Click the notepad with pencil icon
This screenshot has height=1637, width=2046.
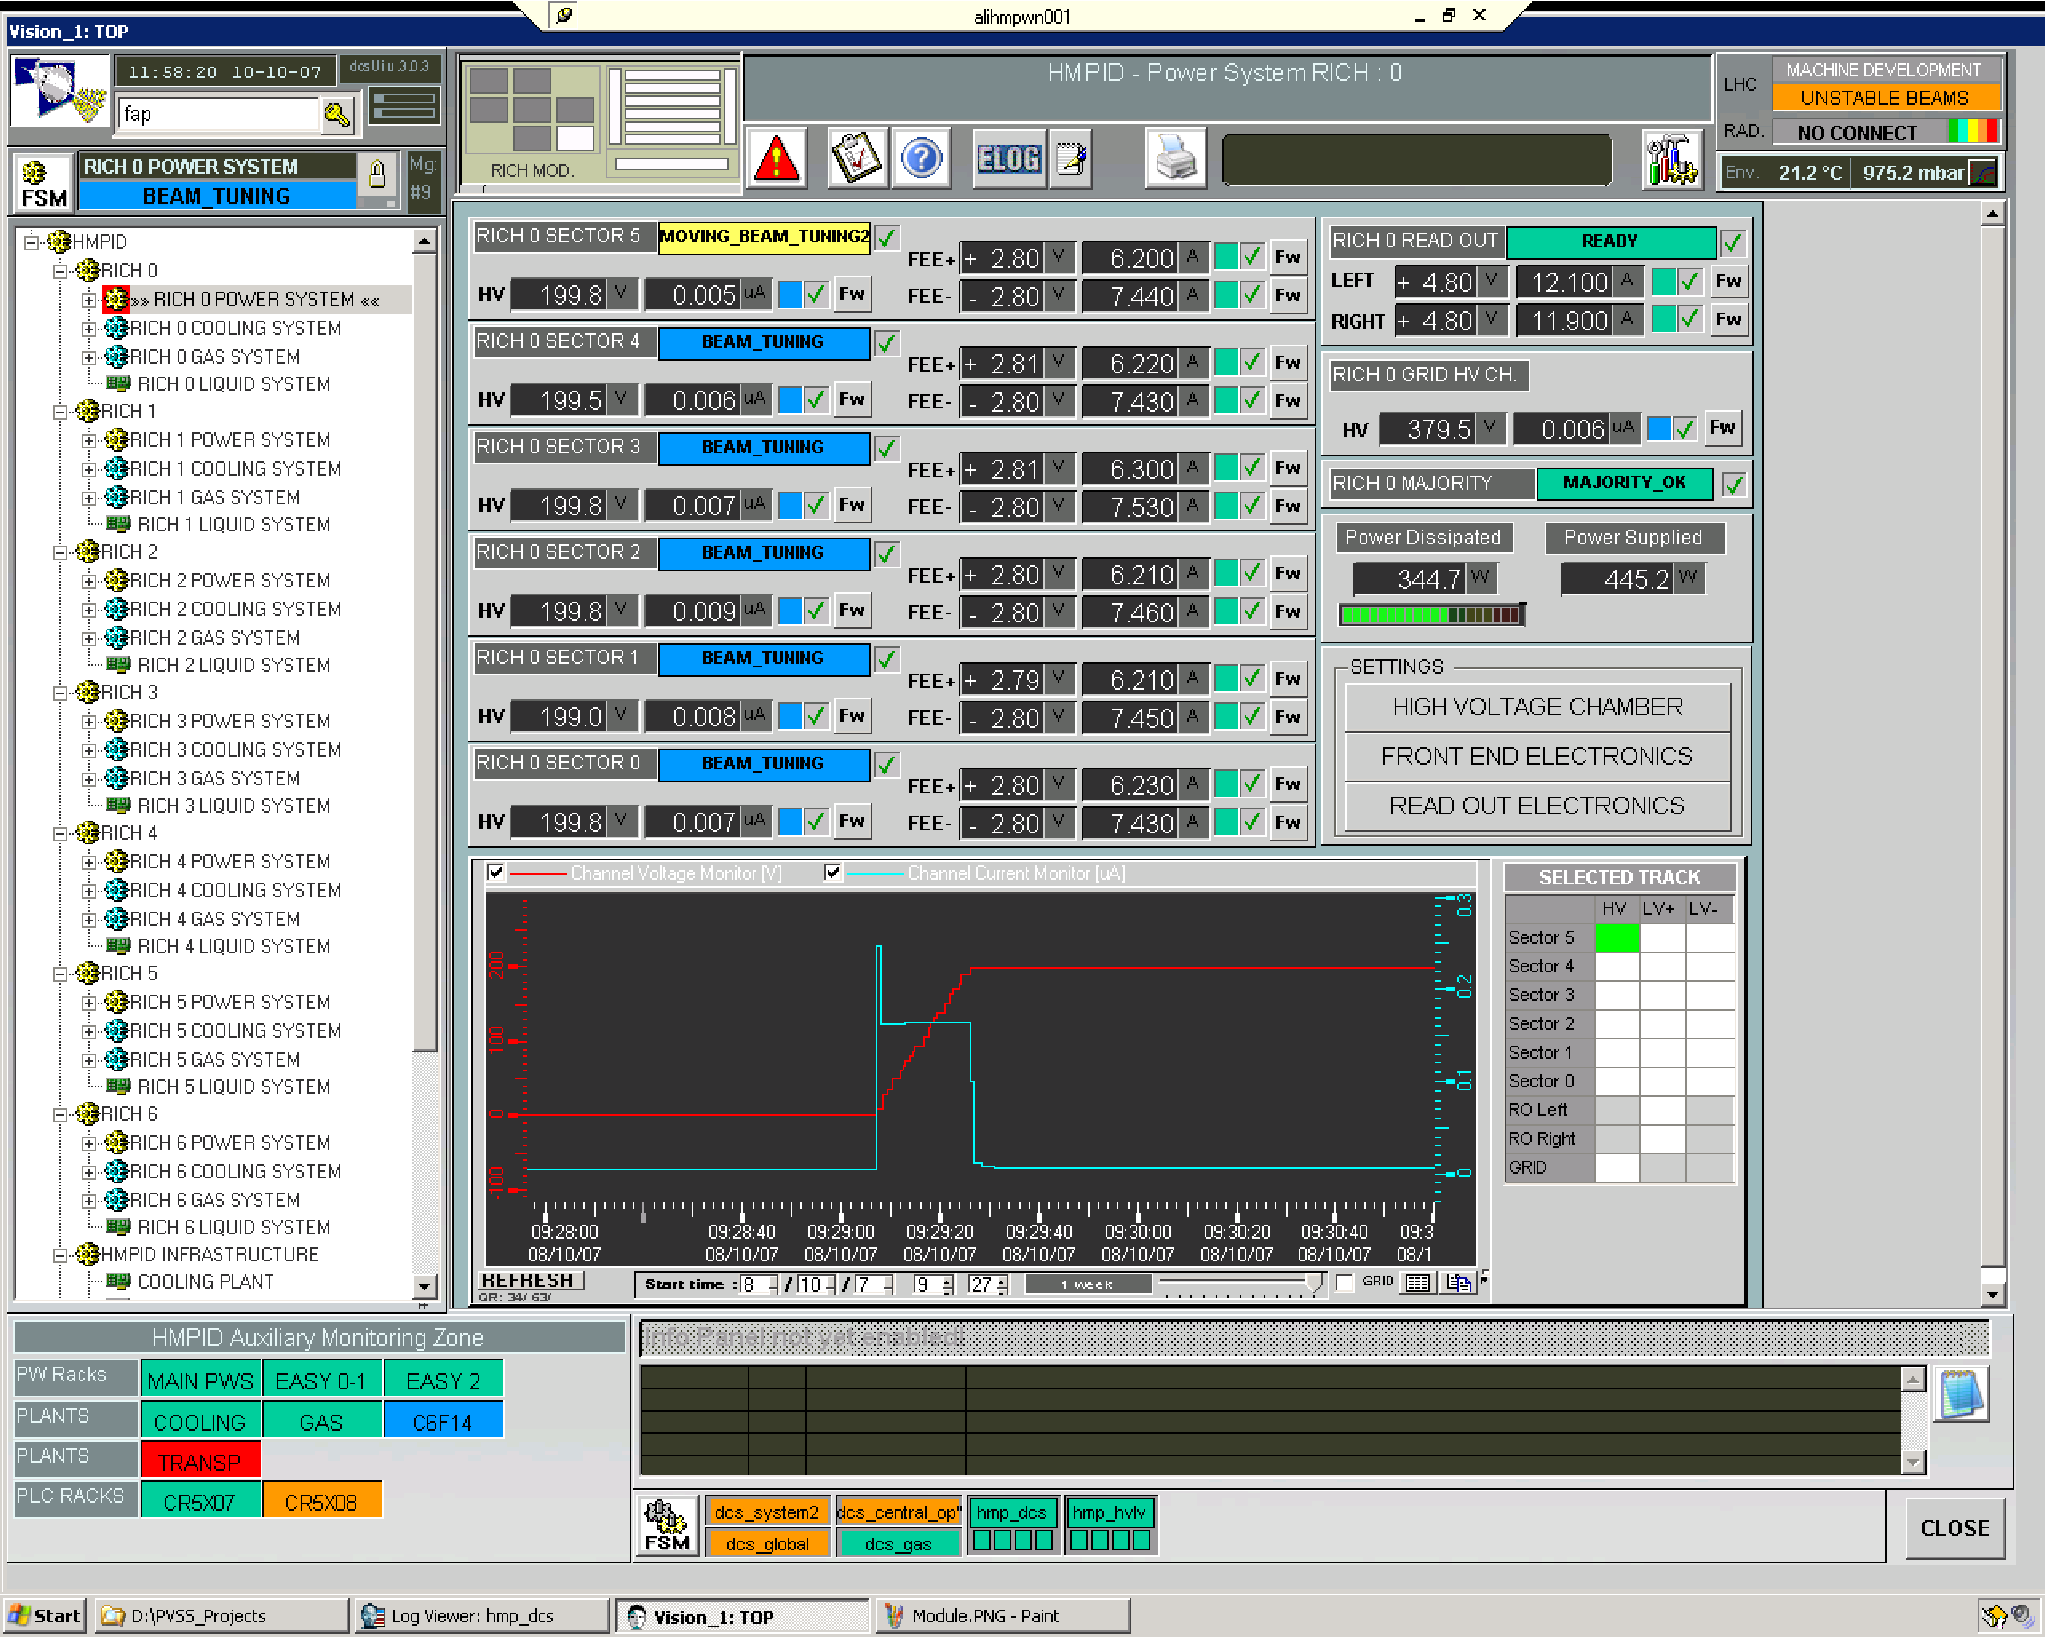click(1071, 158)
